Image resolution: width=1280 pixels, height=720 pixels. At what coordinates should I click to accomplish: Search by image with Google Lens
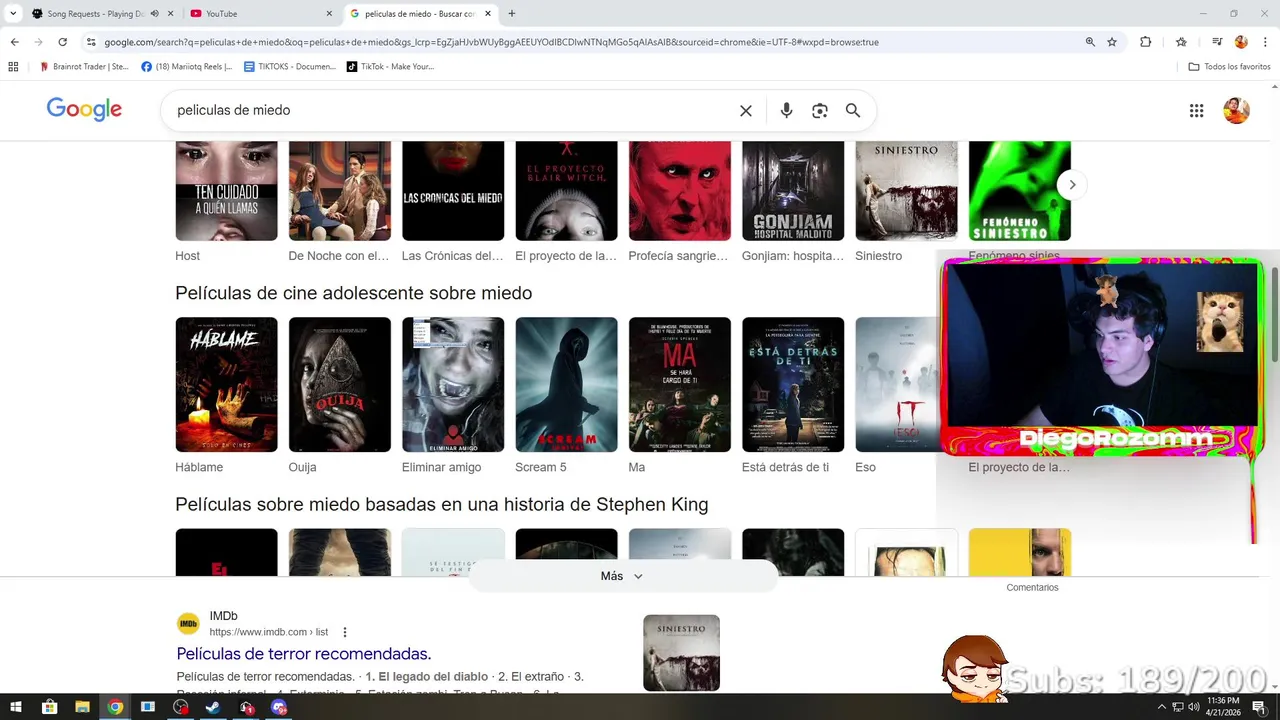click(x=820, y=111)
